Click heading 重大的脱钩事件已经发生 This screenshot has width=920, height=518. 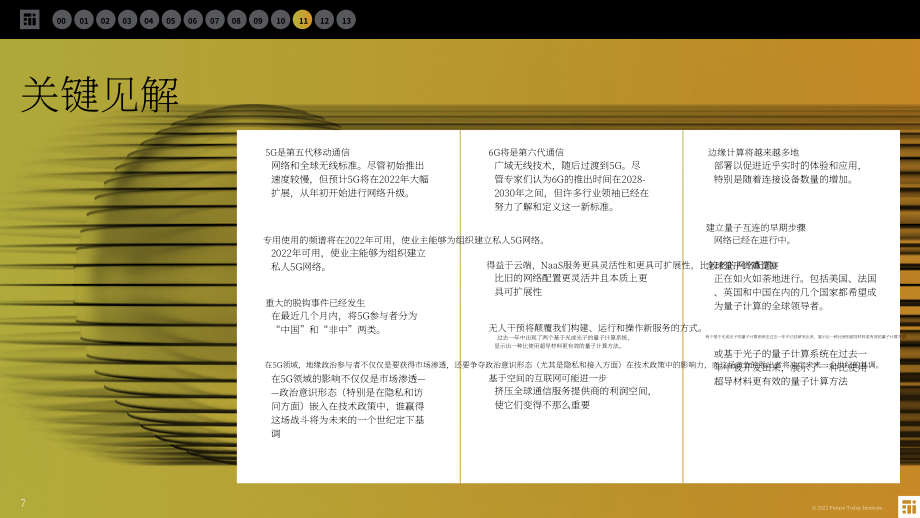[x=315, y=303]
